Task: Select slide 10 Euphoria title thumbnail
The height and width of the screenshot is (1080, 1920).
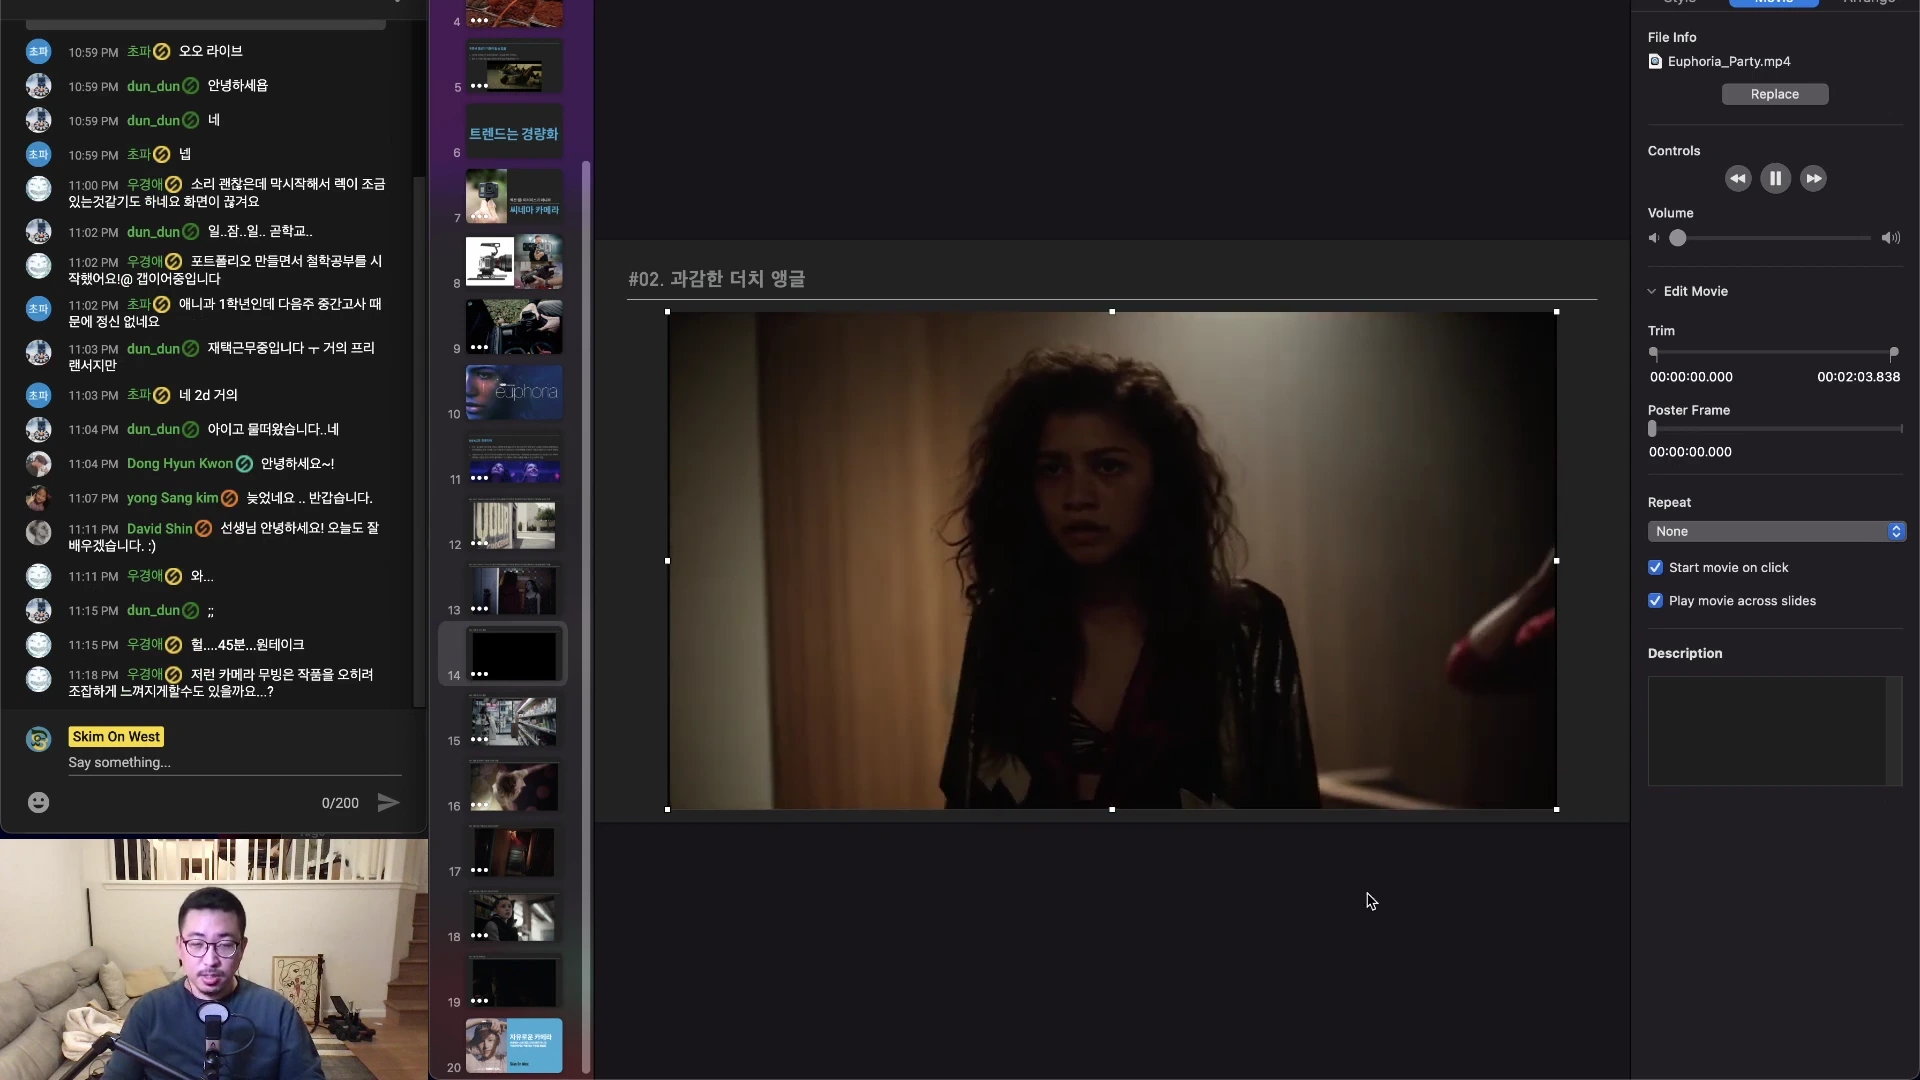Action: pos(514,393)
